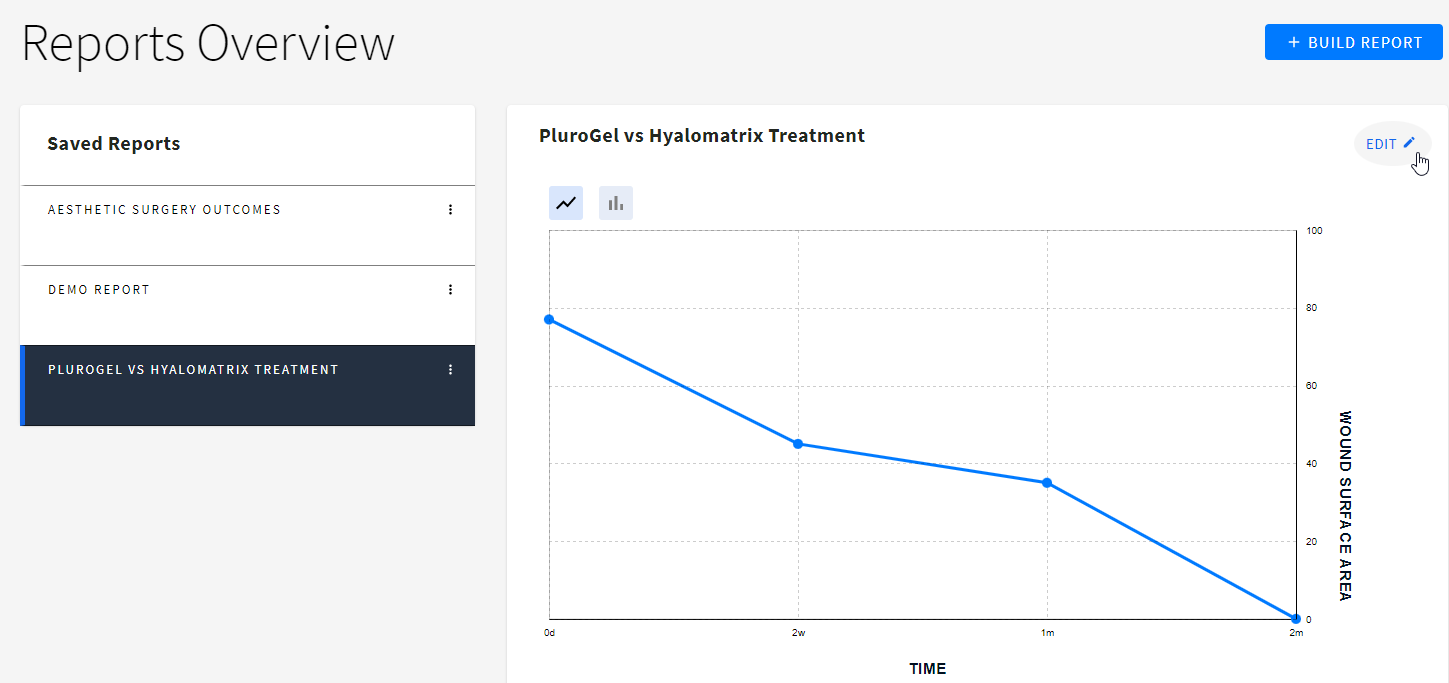Click the 2w data point on chart
The image size is (1449, 683).
coord(798,444)
